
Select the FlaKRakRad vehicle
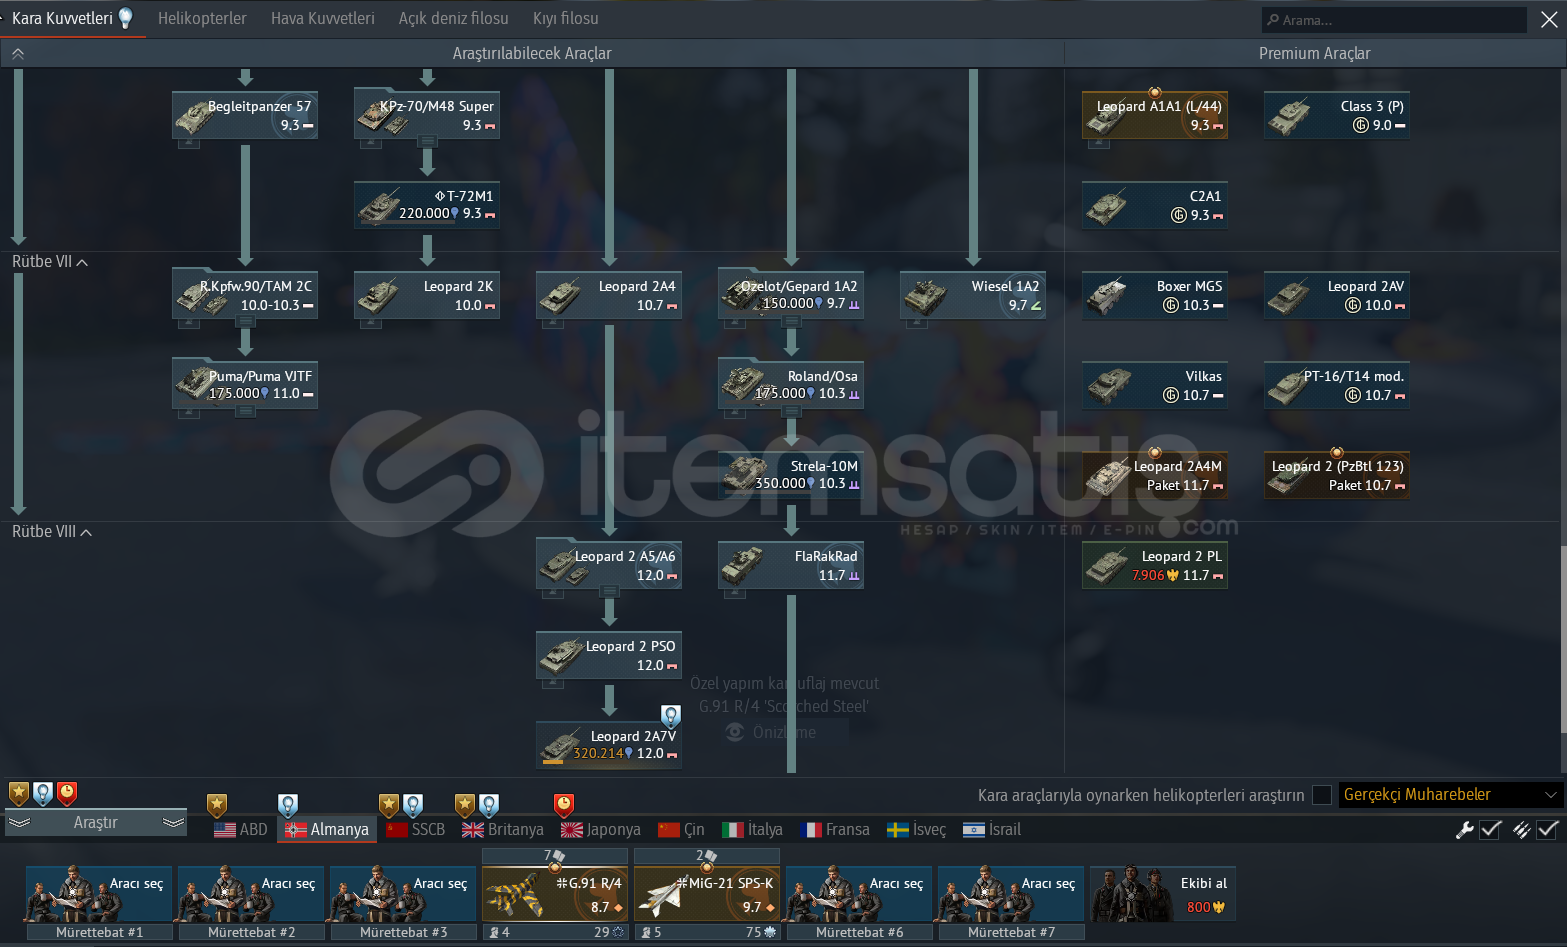pyautogui.click(x=791, y=565)
